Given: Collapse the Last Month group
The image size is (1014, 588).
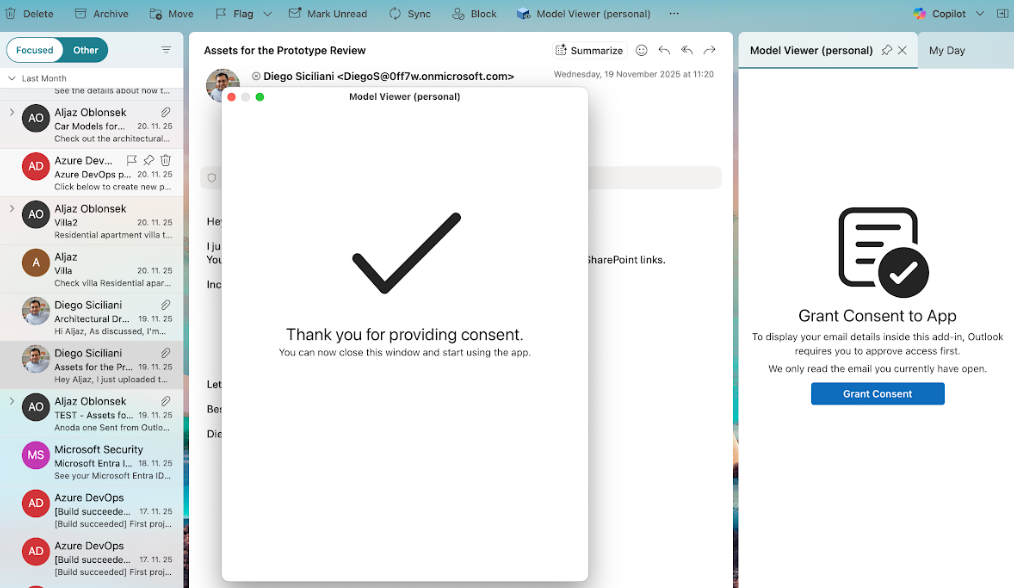Looking at the screenshot, I should click(x=12, y=78).
